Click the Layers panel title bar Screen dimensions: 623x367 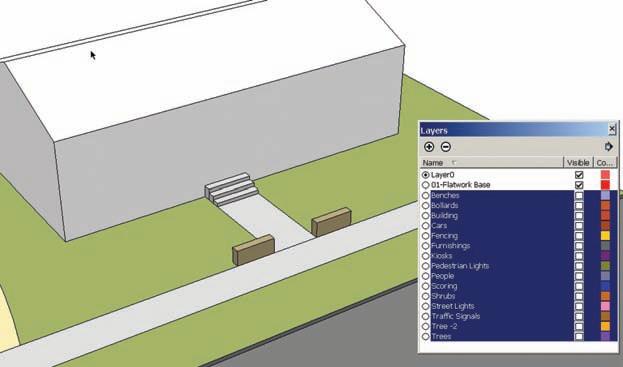[x=514, y=130]
